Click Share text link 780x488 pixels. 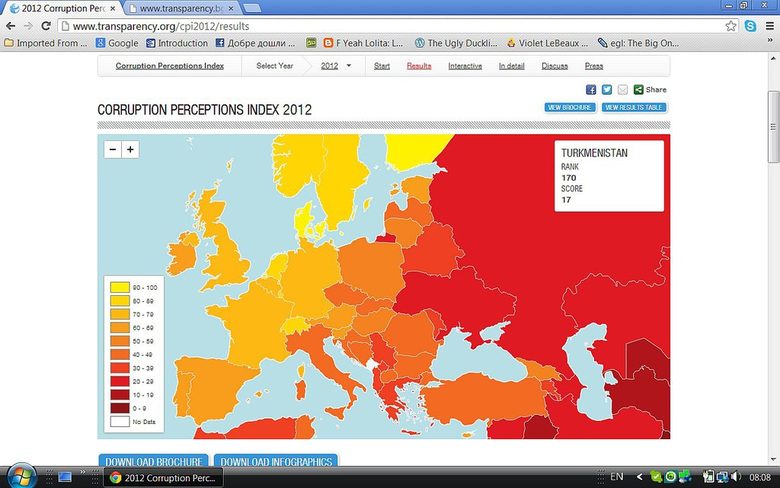pos(656,90)
